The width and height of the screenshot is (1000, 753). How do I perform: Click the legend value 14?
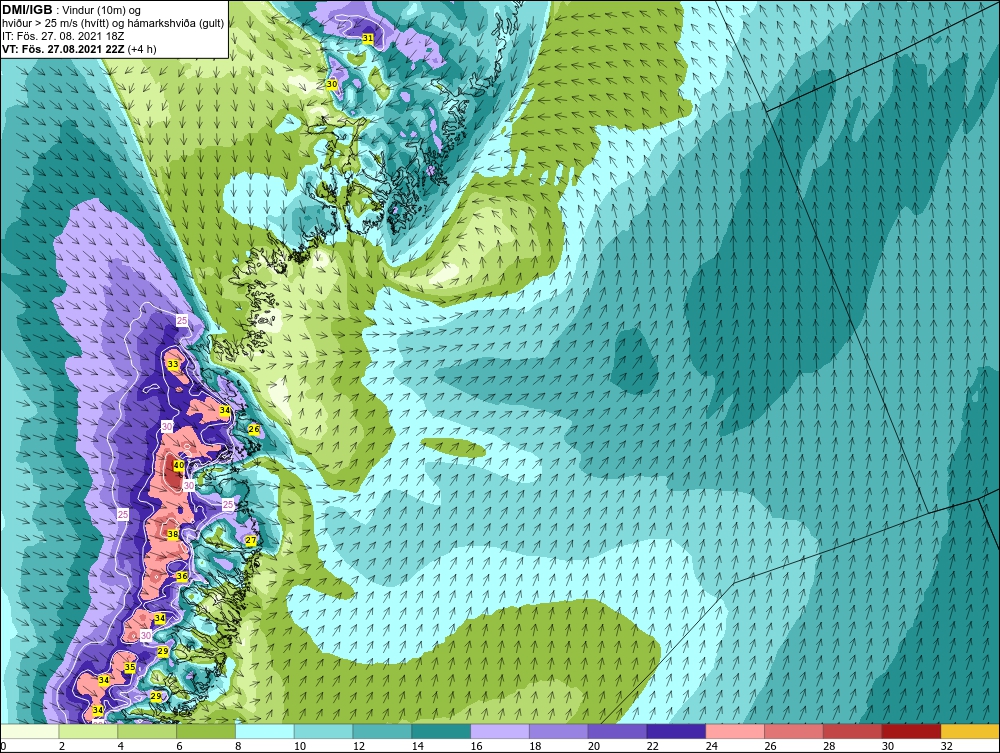417,746
